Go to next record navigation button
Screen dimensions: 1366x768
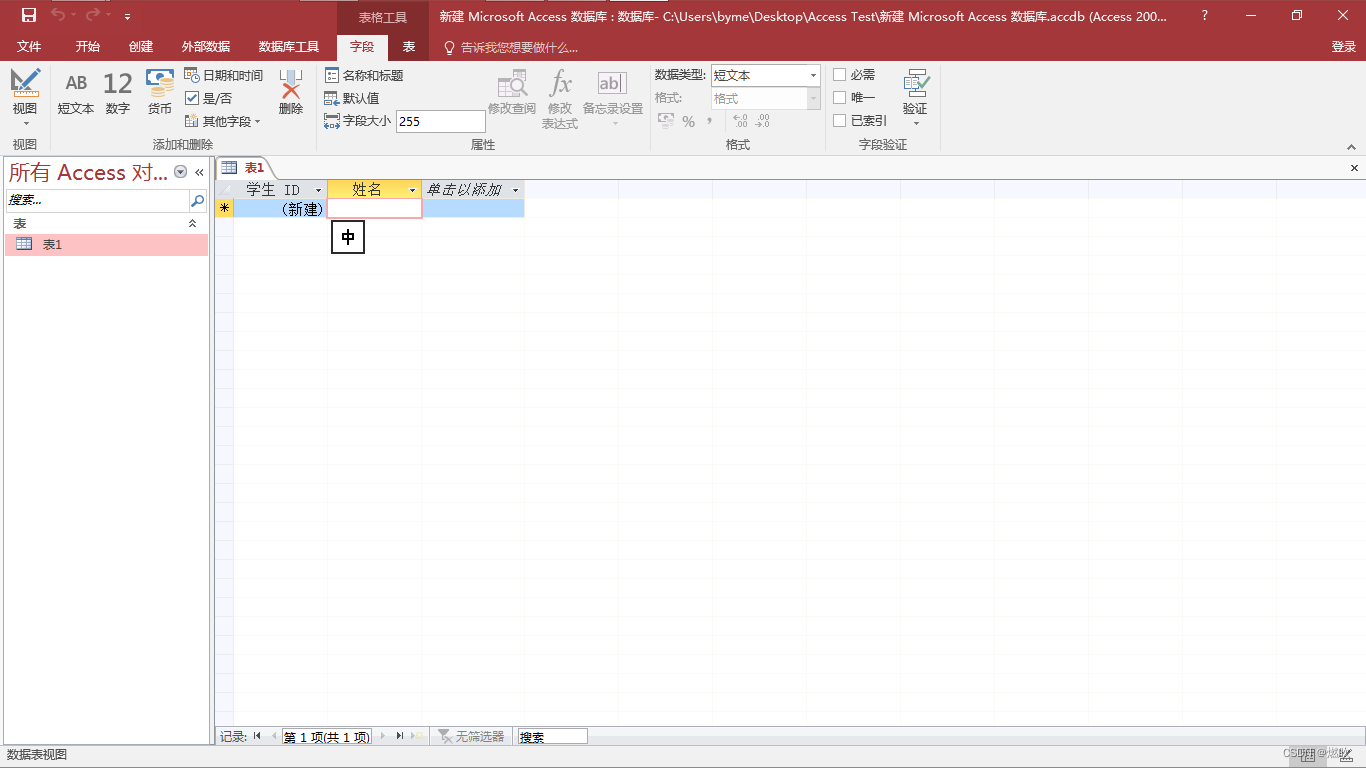click(382, 736)
